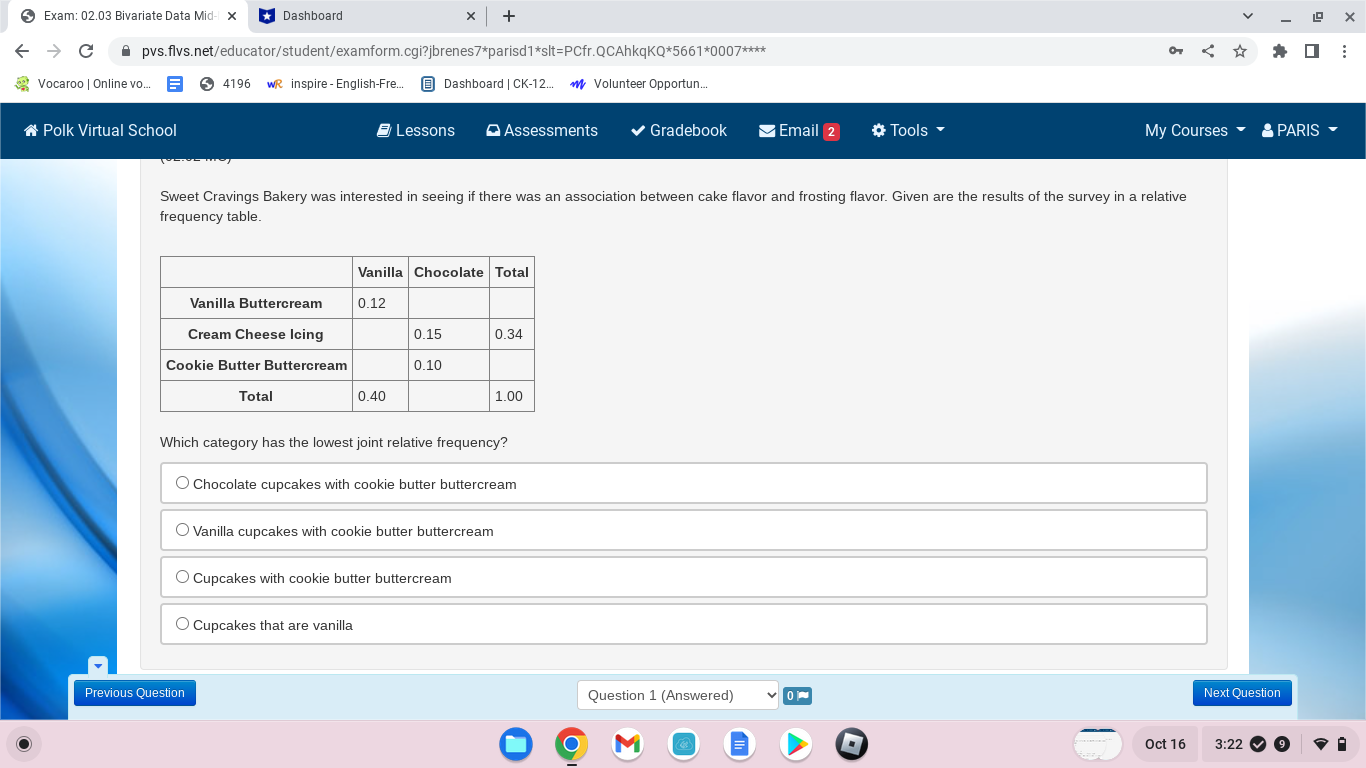Screen dimensions: 1366x768
Task: Reload the exam page
Action: 86,51
